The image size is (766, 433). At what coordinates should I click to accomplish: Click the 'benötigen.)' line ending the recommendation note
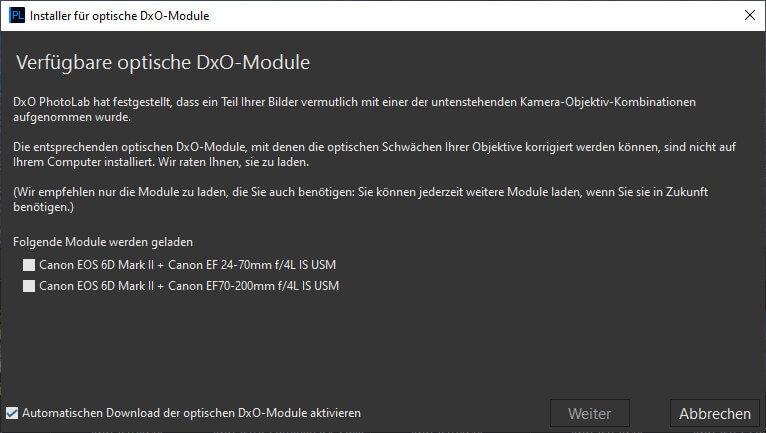click(43, 207)
